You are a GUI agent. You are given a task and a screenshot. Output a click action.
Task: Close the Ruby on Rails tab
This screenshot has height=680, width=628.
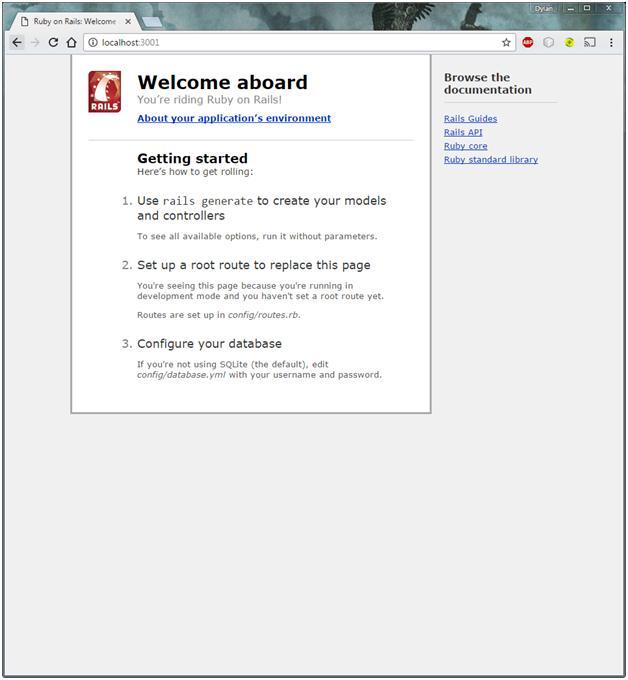pos(128,21)
